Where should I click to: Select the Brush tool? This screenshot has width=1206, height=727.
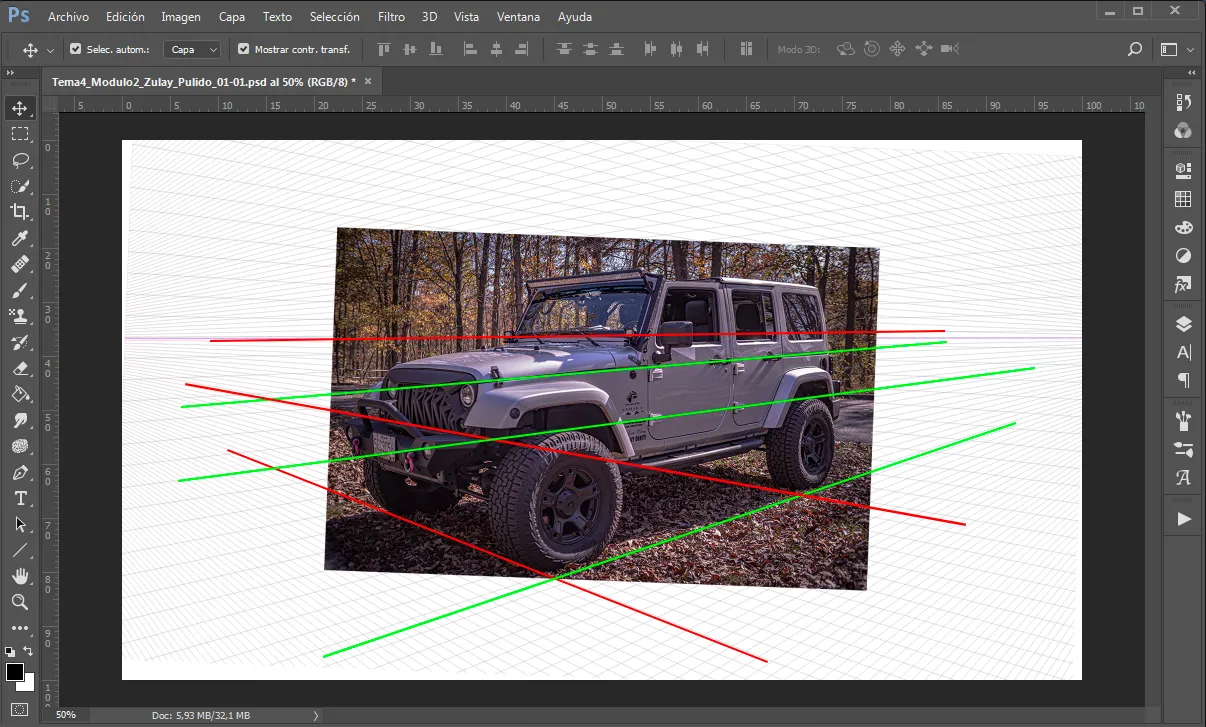[20, 290]
